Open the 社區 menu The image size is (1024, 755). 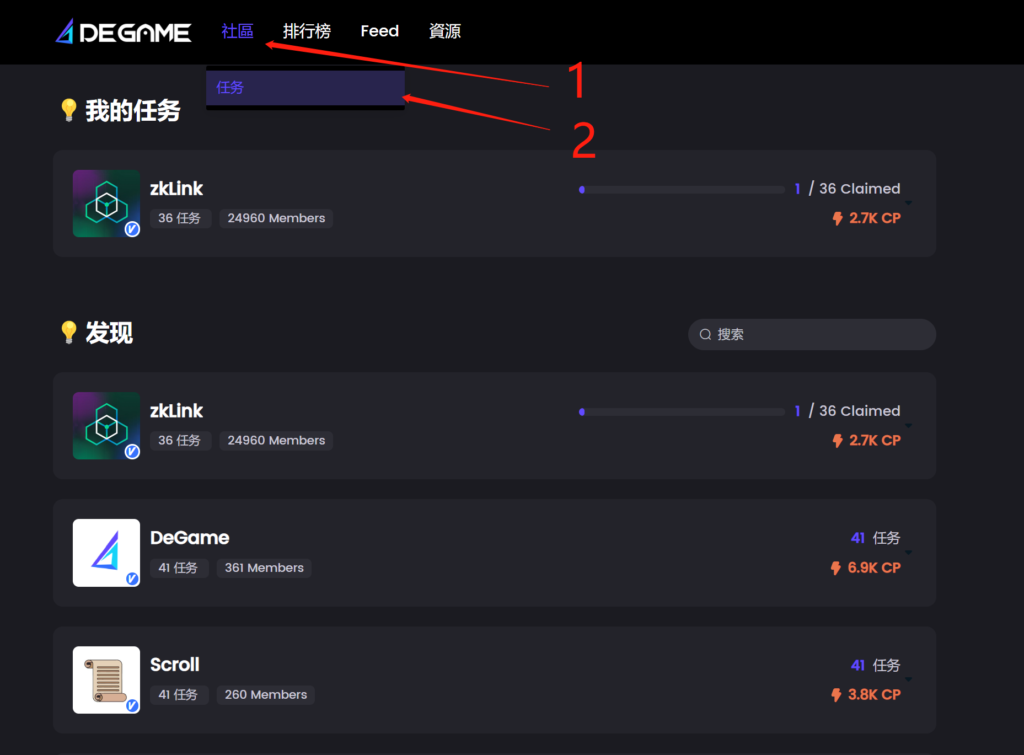coord(237,31)
